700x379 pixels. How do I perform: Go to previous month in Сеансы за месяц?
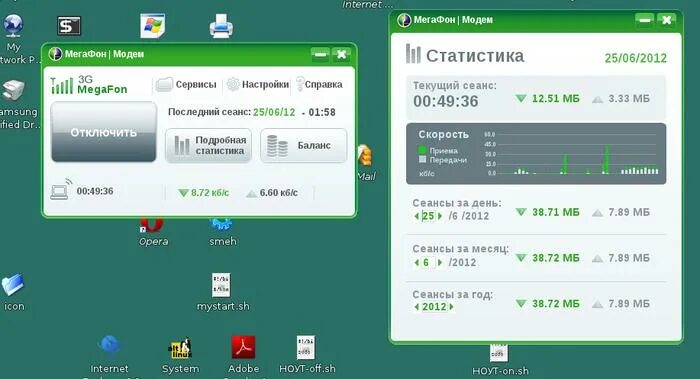(417, 262)
